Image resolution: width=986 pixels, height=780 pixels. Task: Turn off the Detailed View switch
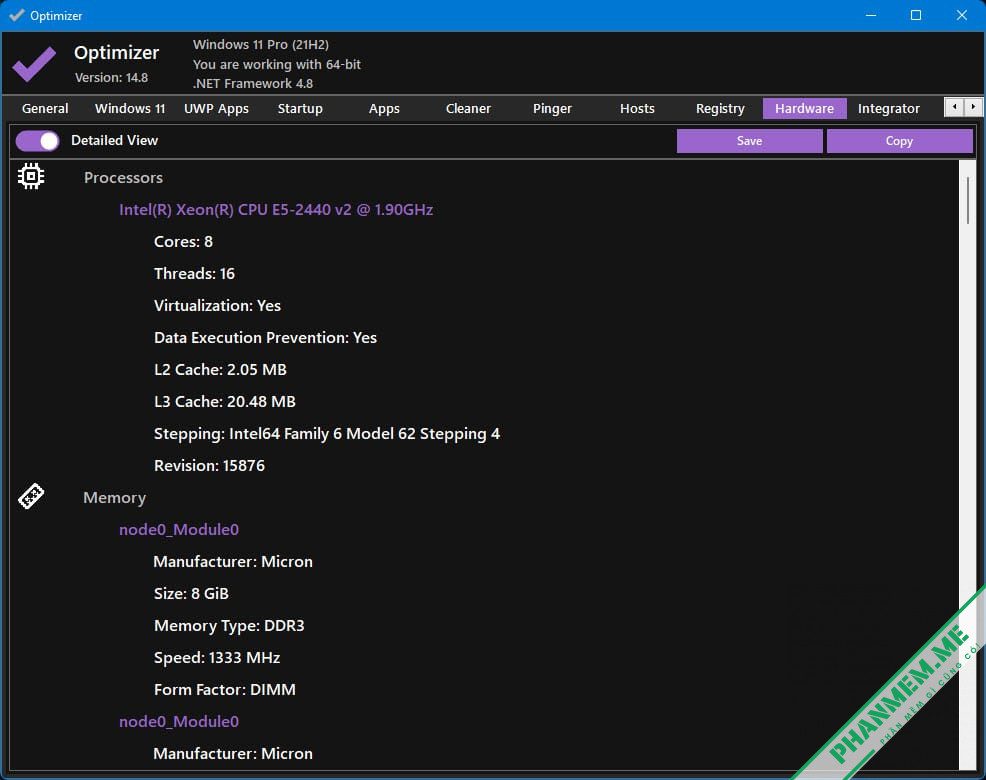(37, 140)
